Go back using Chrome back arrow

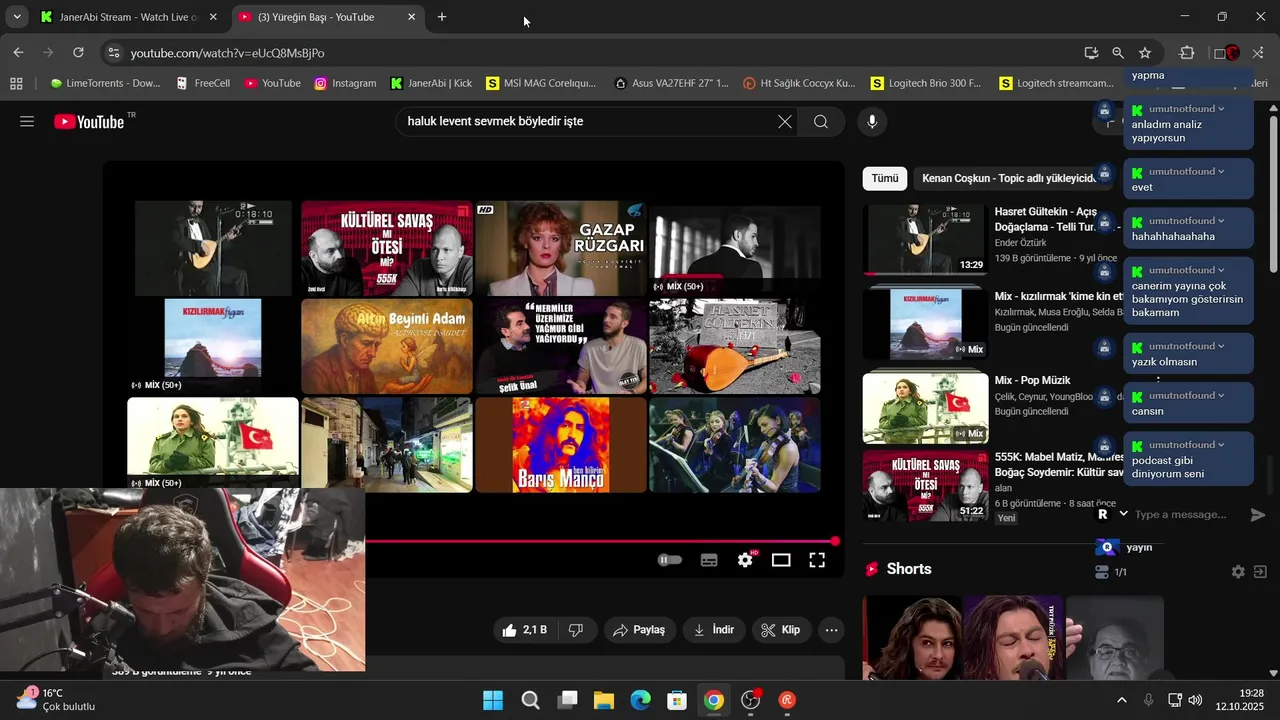pyautogui.click(x=18, y=53)
